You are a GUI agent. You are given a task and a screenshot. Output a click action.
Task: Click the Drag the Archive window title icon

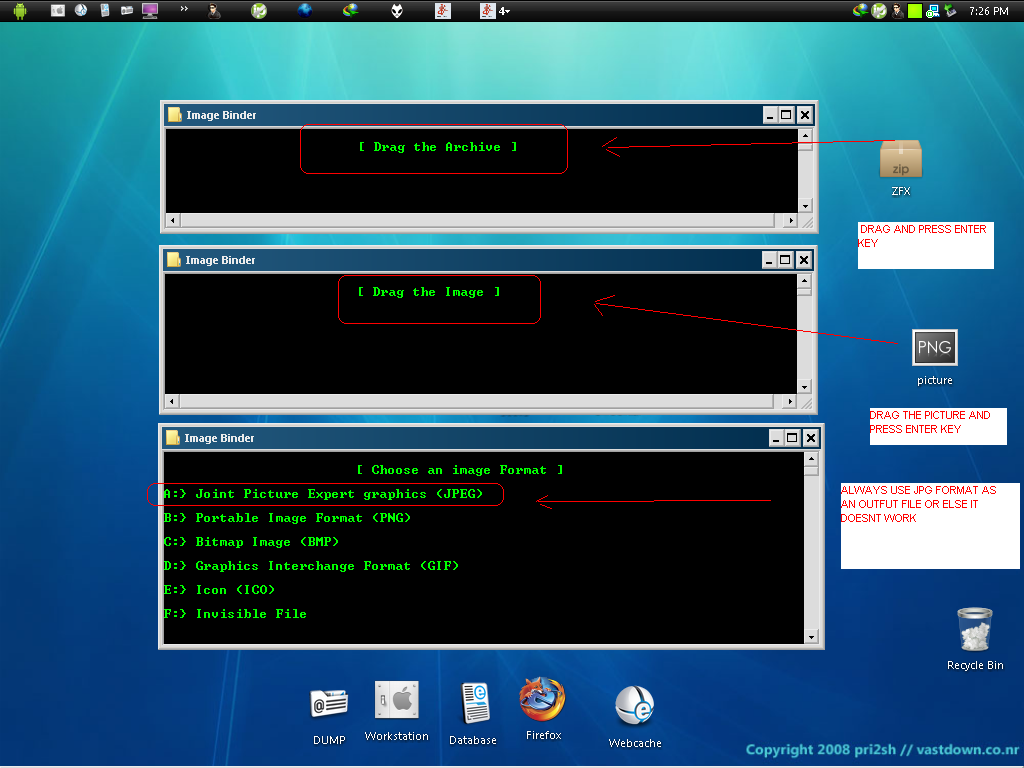point(174,115)
